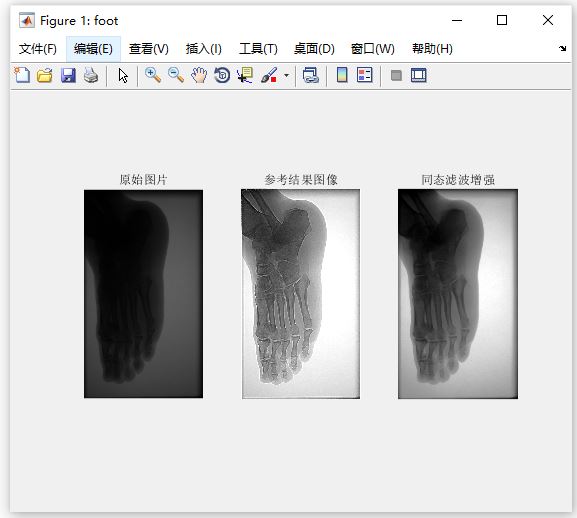
Task: Save the figure with the floppy disk icon
Action: (68, 75)
